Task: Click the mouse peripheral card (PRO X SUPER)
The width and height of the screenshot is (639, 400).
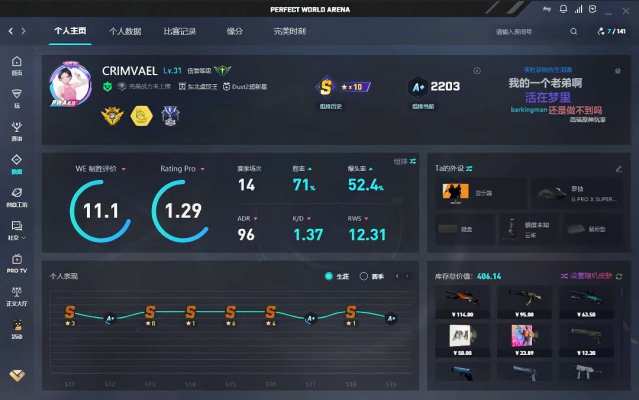Action: click(577, 193)
